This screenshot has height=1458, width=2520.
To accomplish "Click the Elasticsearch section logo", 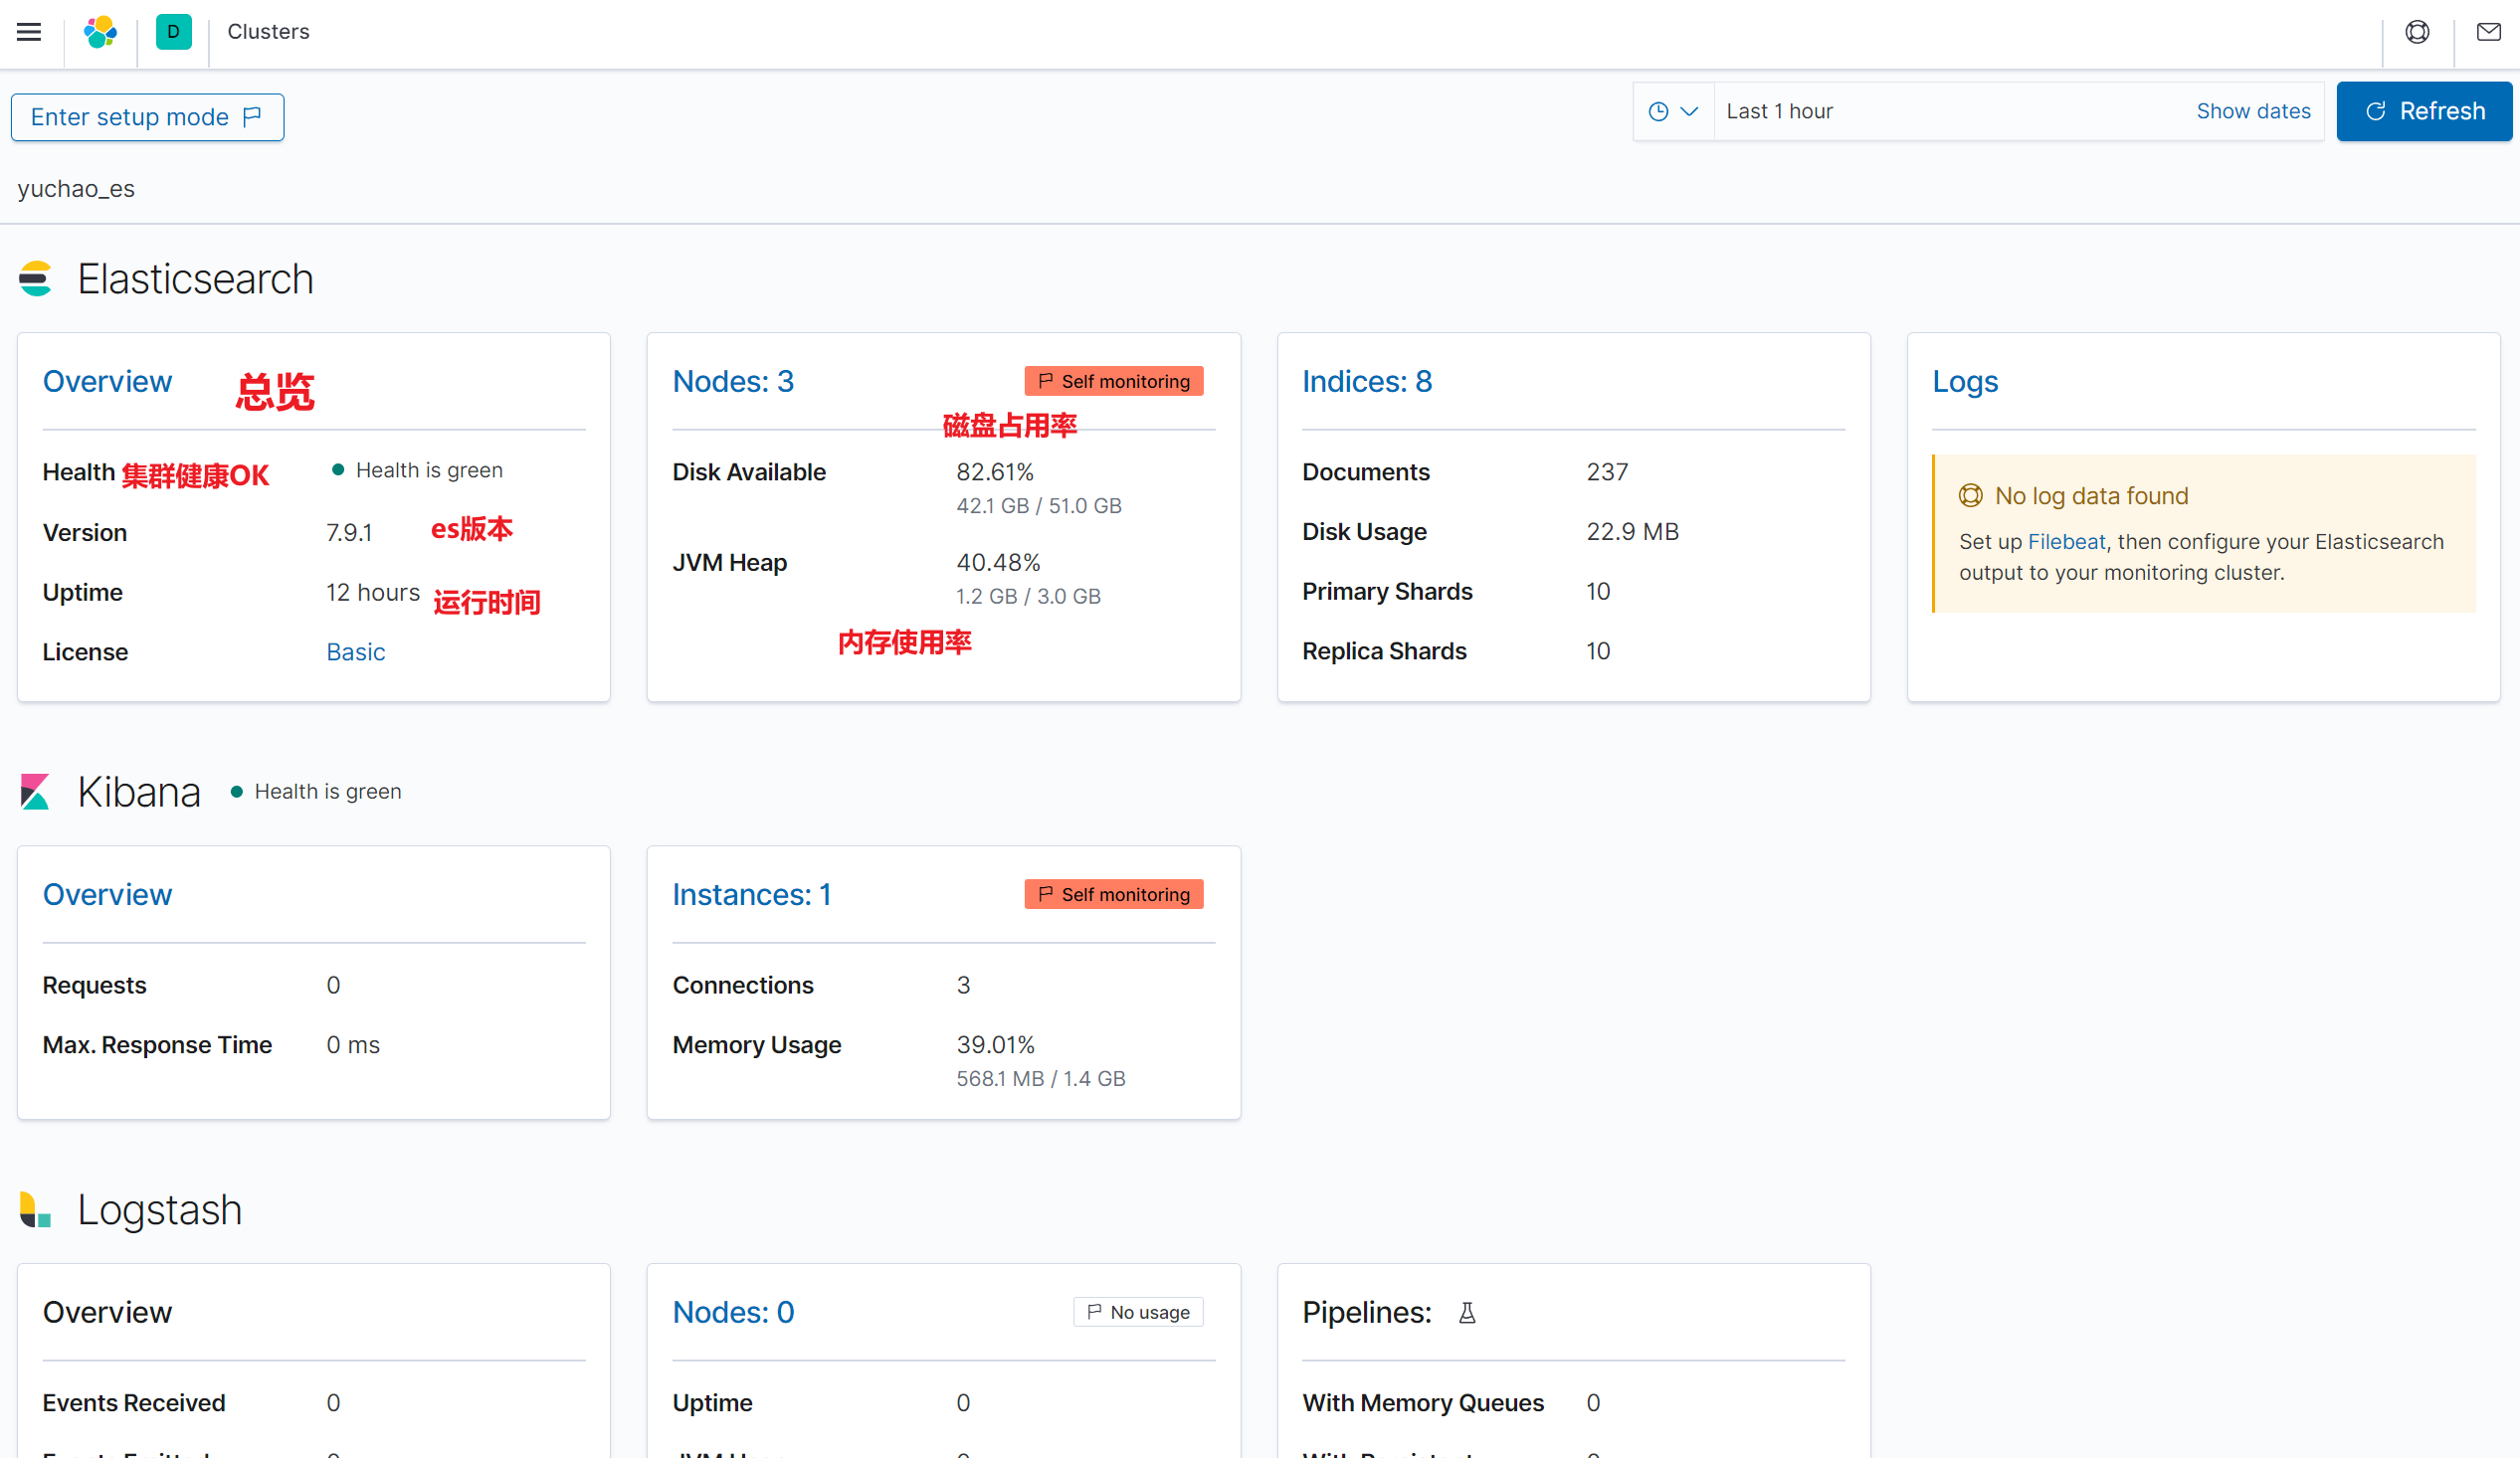I will [x=36, y=279].
